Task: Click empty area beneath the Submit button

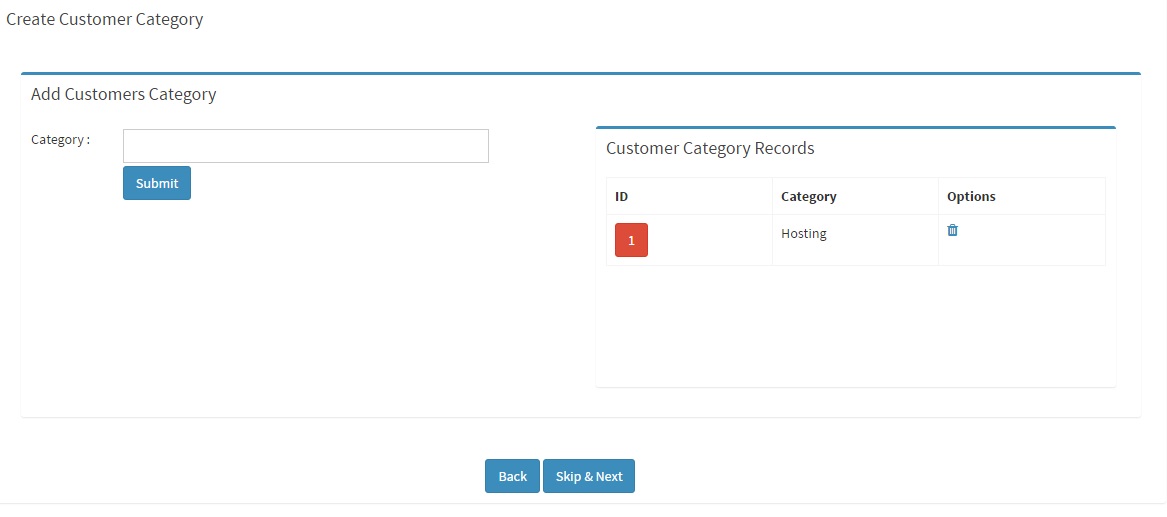Action: (x=298, y=305)
